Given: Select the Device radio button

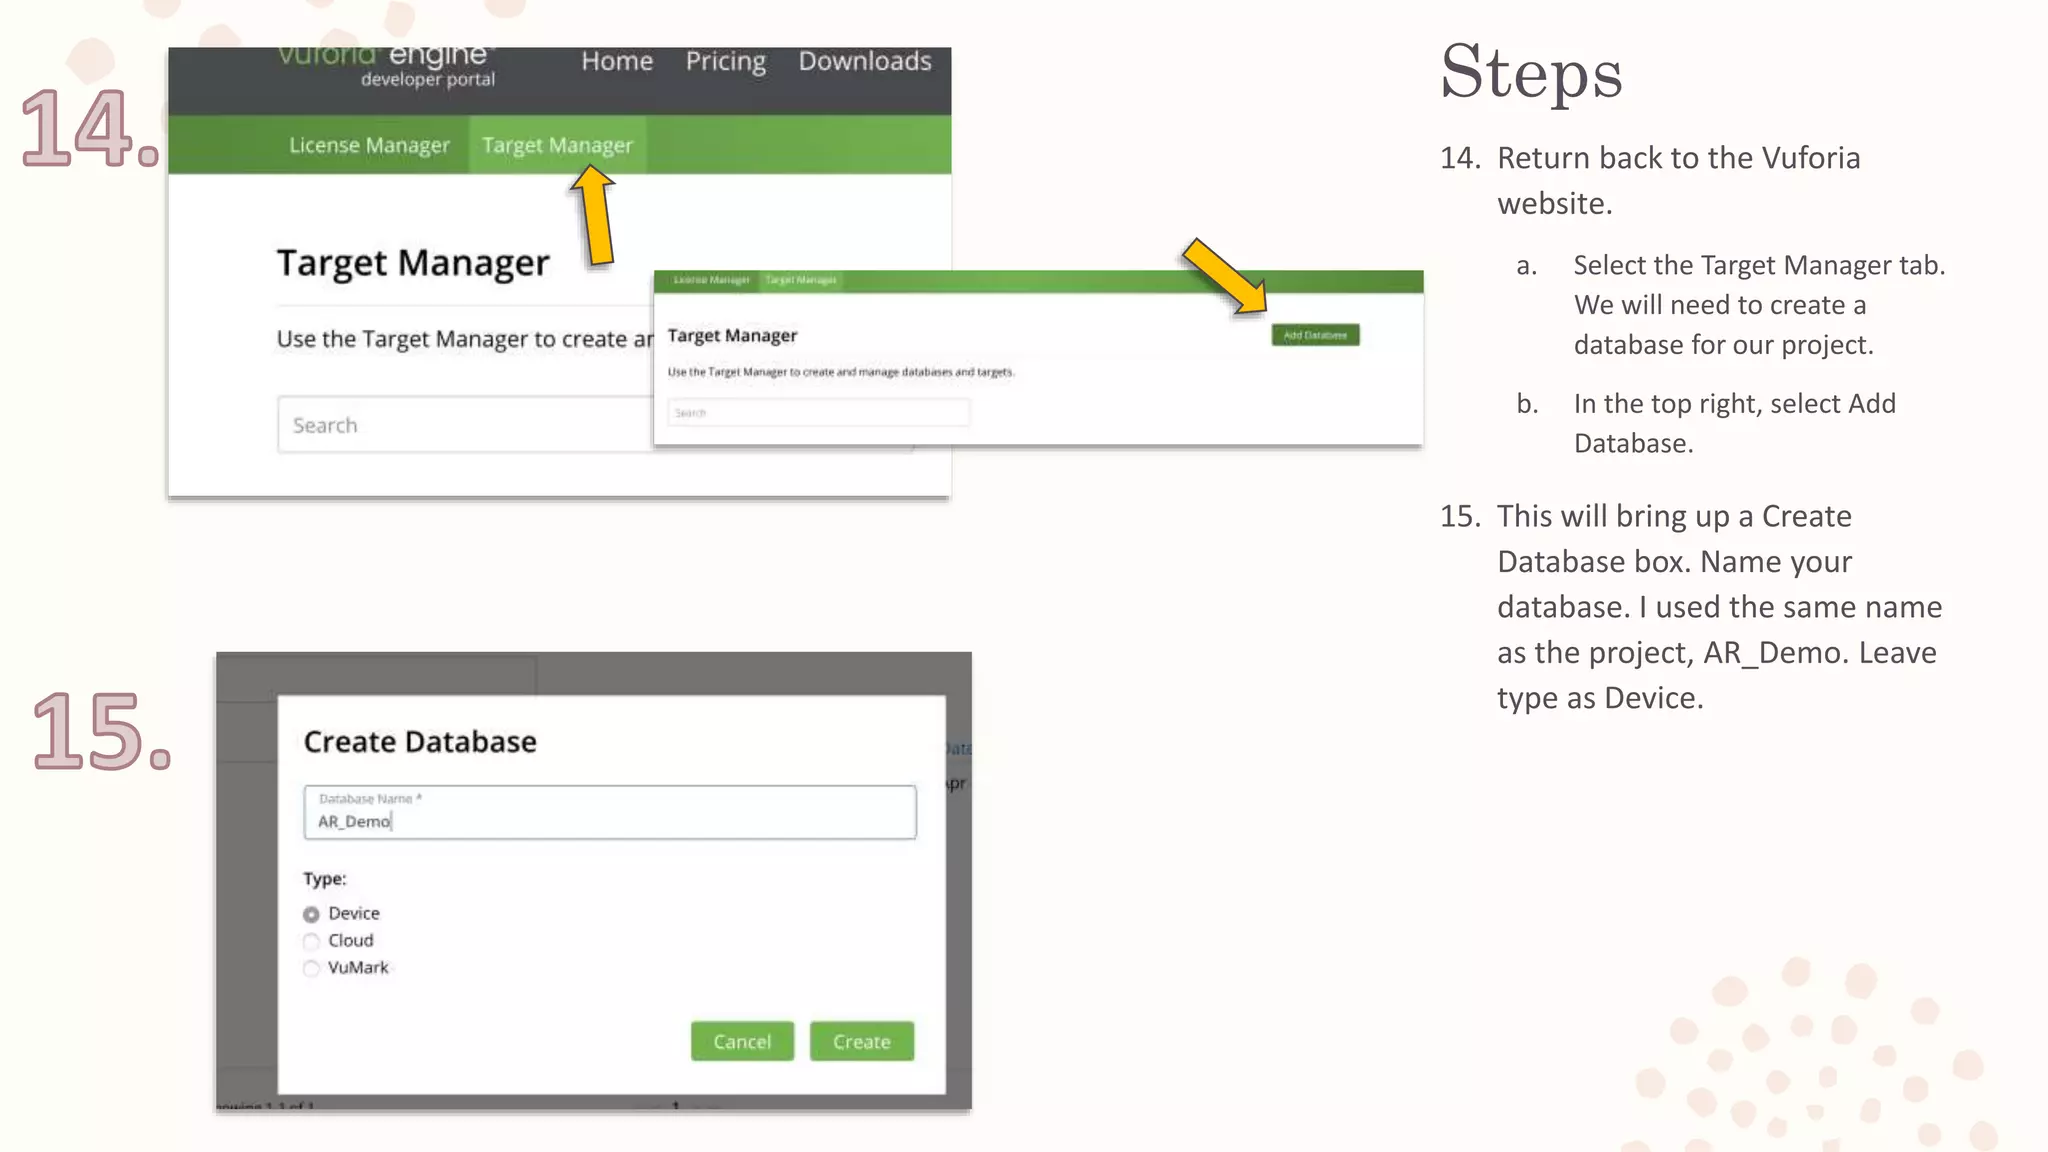Looking at the screenshot, I should (x=311, y=914).
